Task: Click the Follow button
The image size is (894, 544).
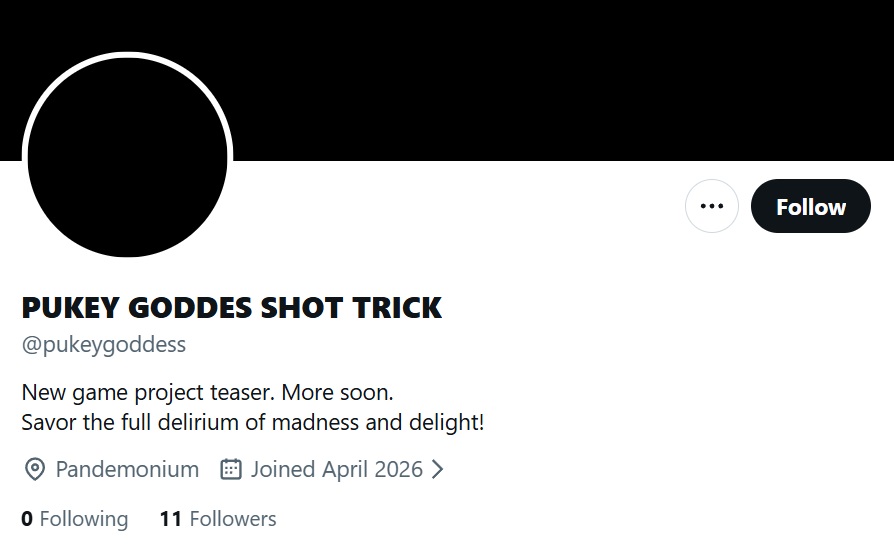Action: [x=810, y=207]
